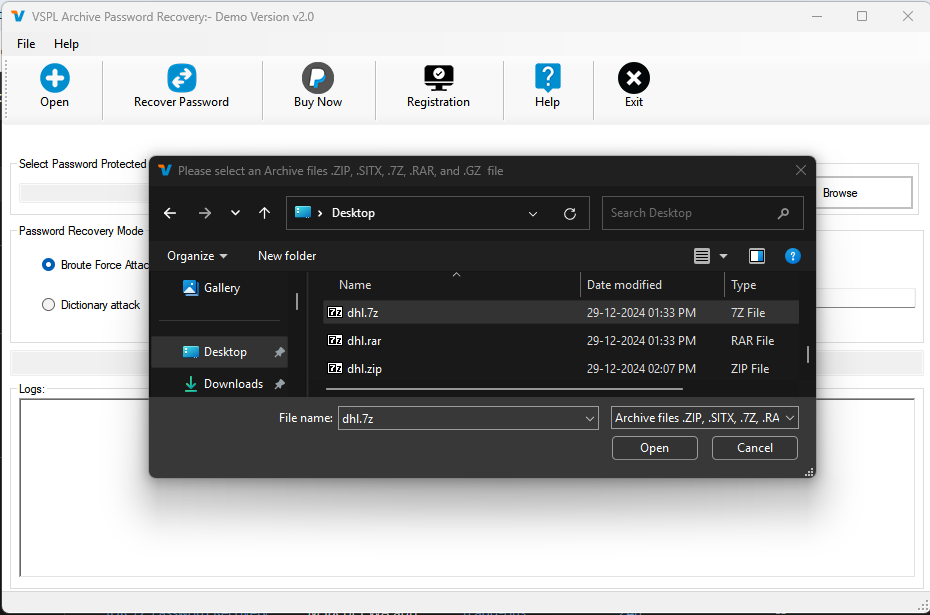Open the File menu
This screenshot has height=615, width=930.
[25, 44]
